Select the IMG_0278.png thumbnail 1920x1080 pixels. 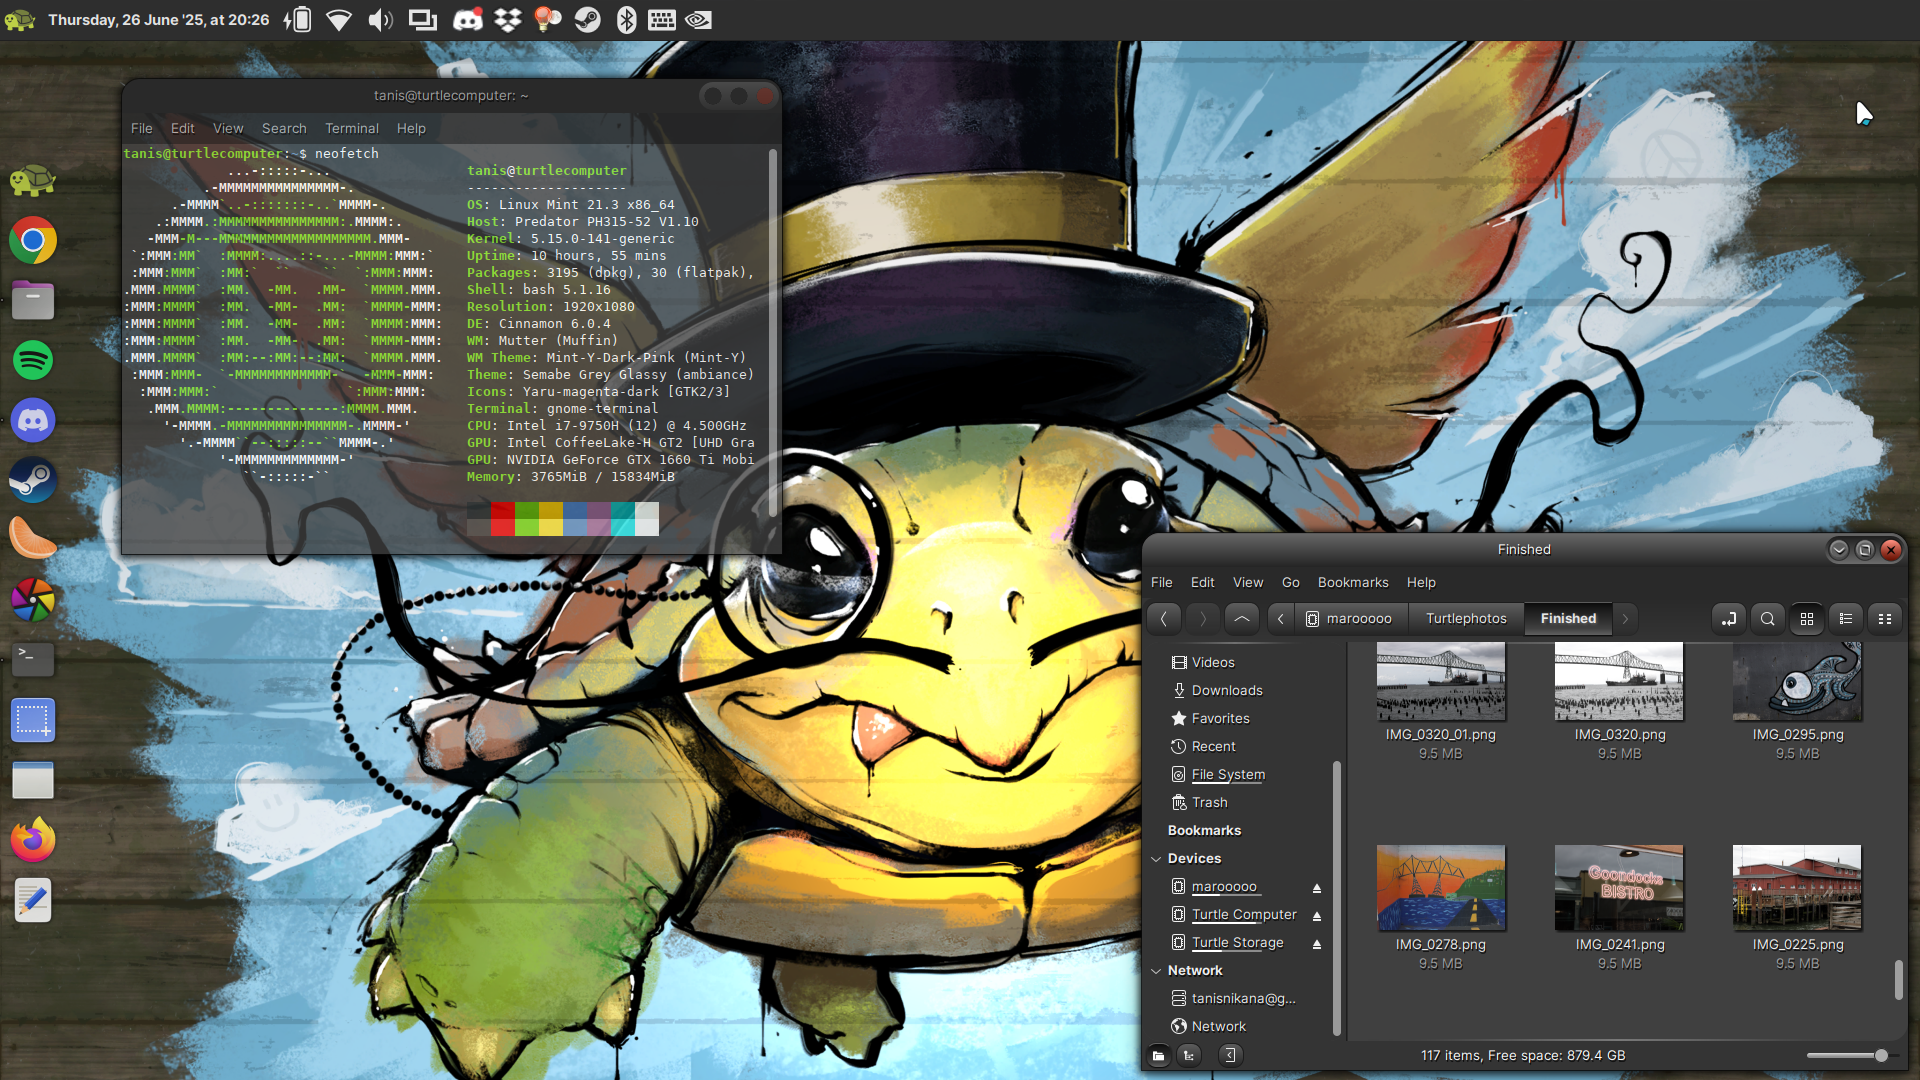tap(1440, 888)
